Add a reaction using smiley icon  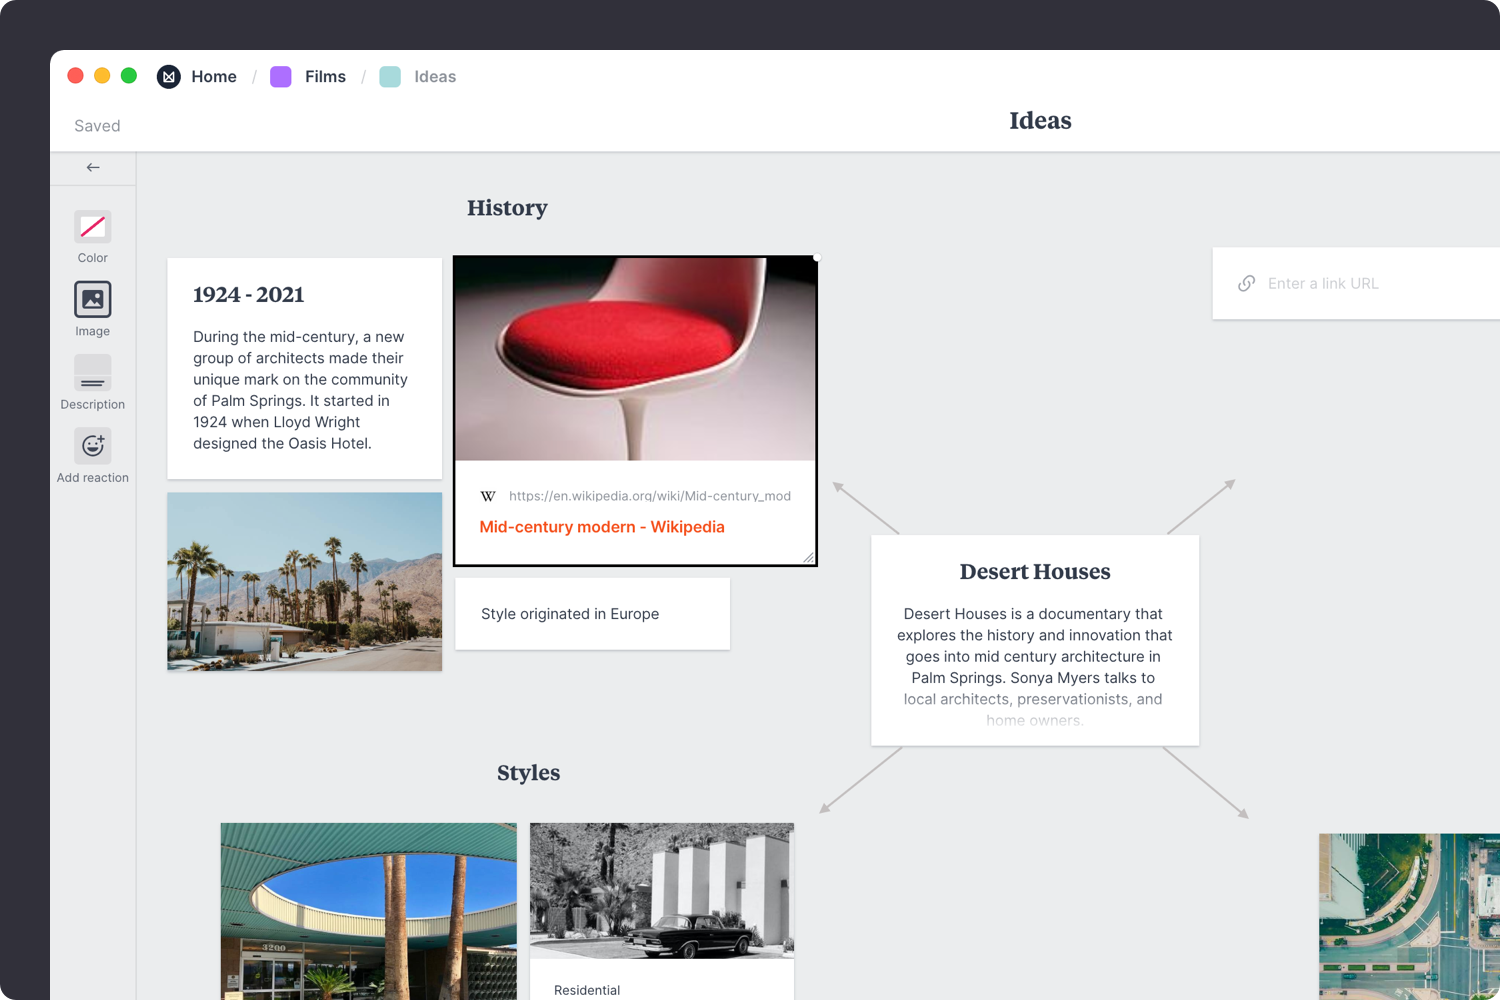click(92, 446)
